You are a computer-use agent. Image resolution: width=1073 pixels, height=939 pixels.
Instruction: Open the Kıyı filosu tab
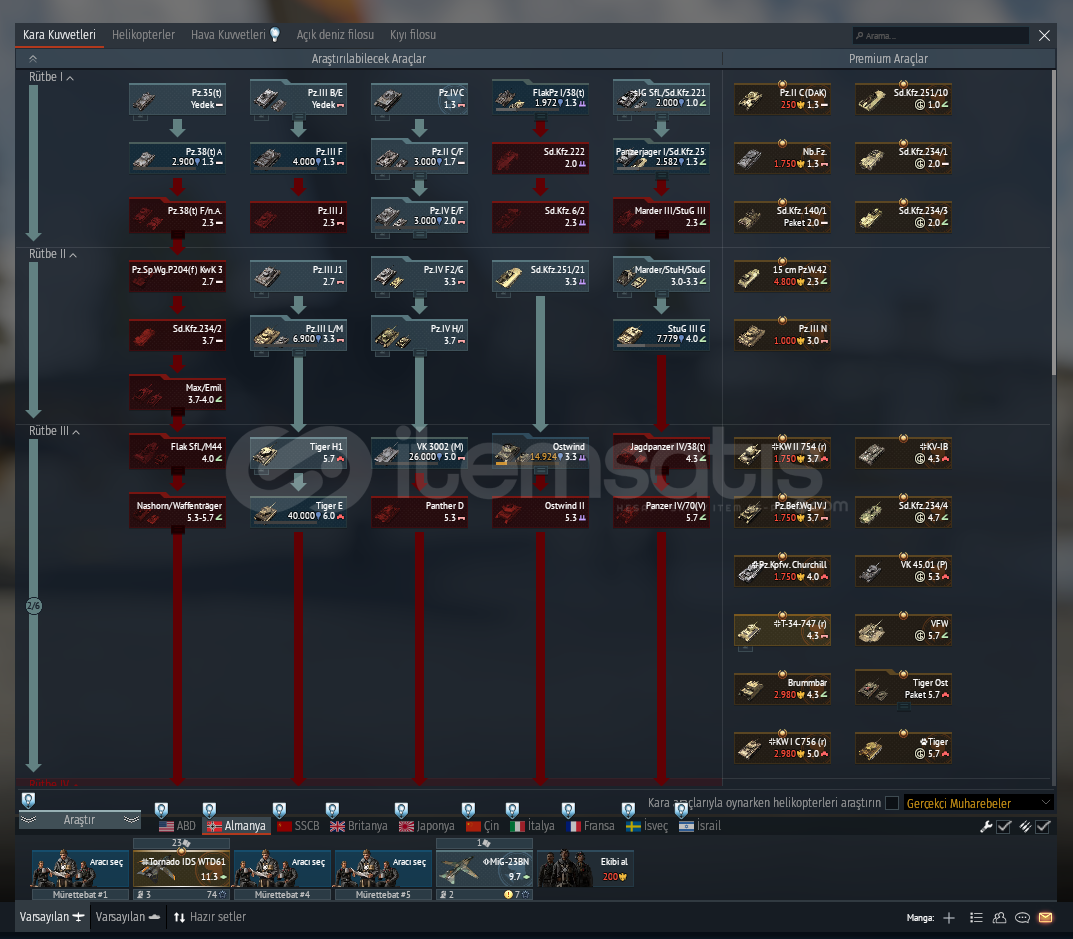pyautogui.click(x=413, y=35)
